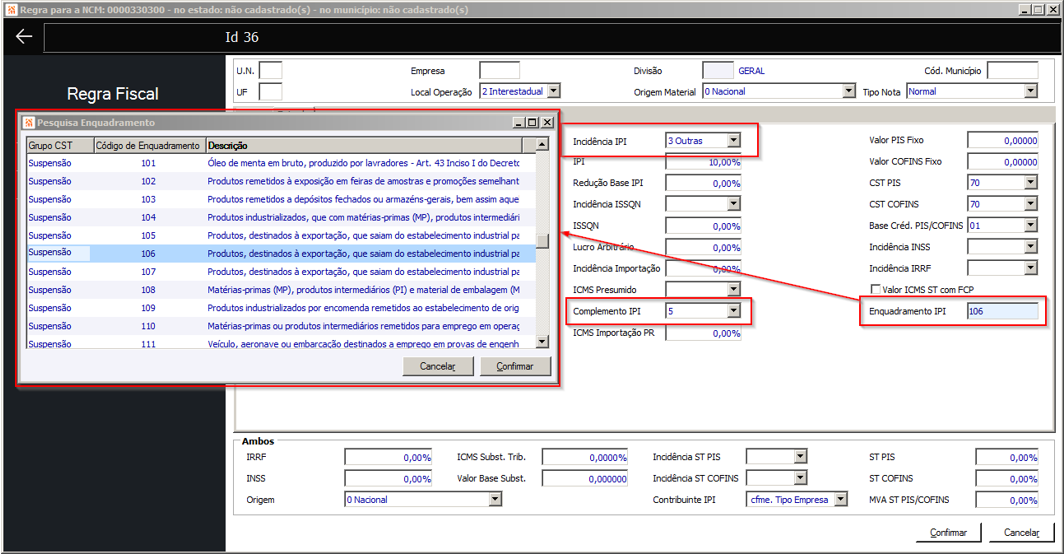Open Incidência IRRF dropdown

(1031, 268)
